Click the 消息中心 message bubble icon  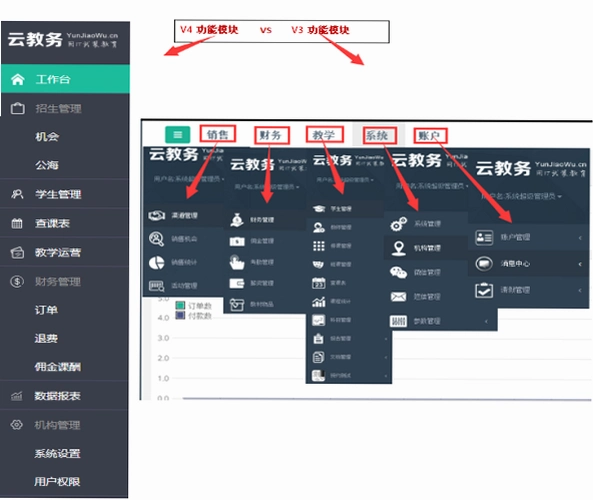click(x=484, y=263)
